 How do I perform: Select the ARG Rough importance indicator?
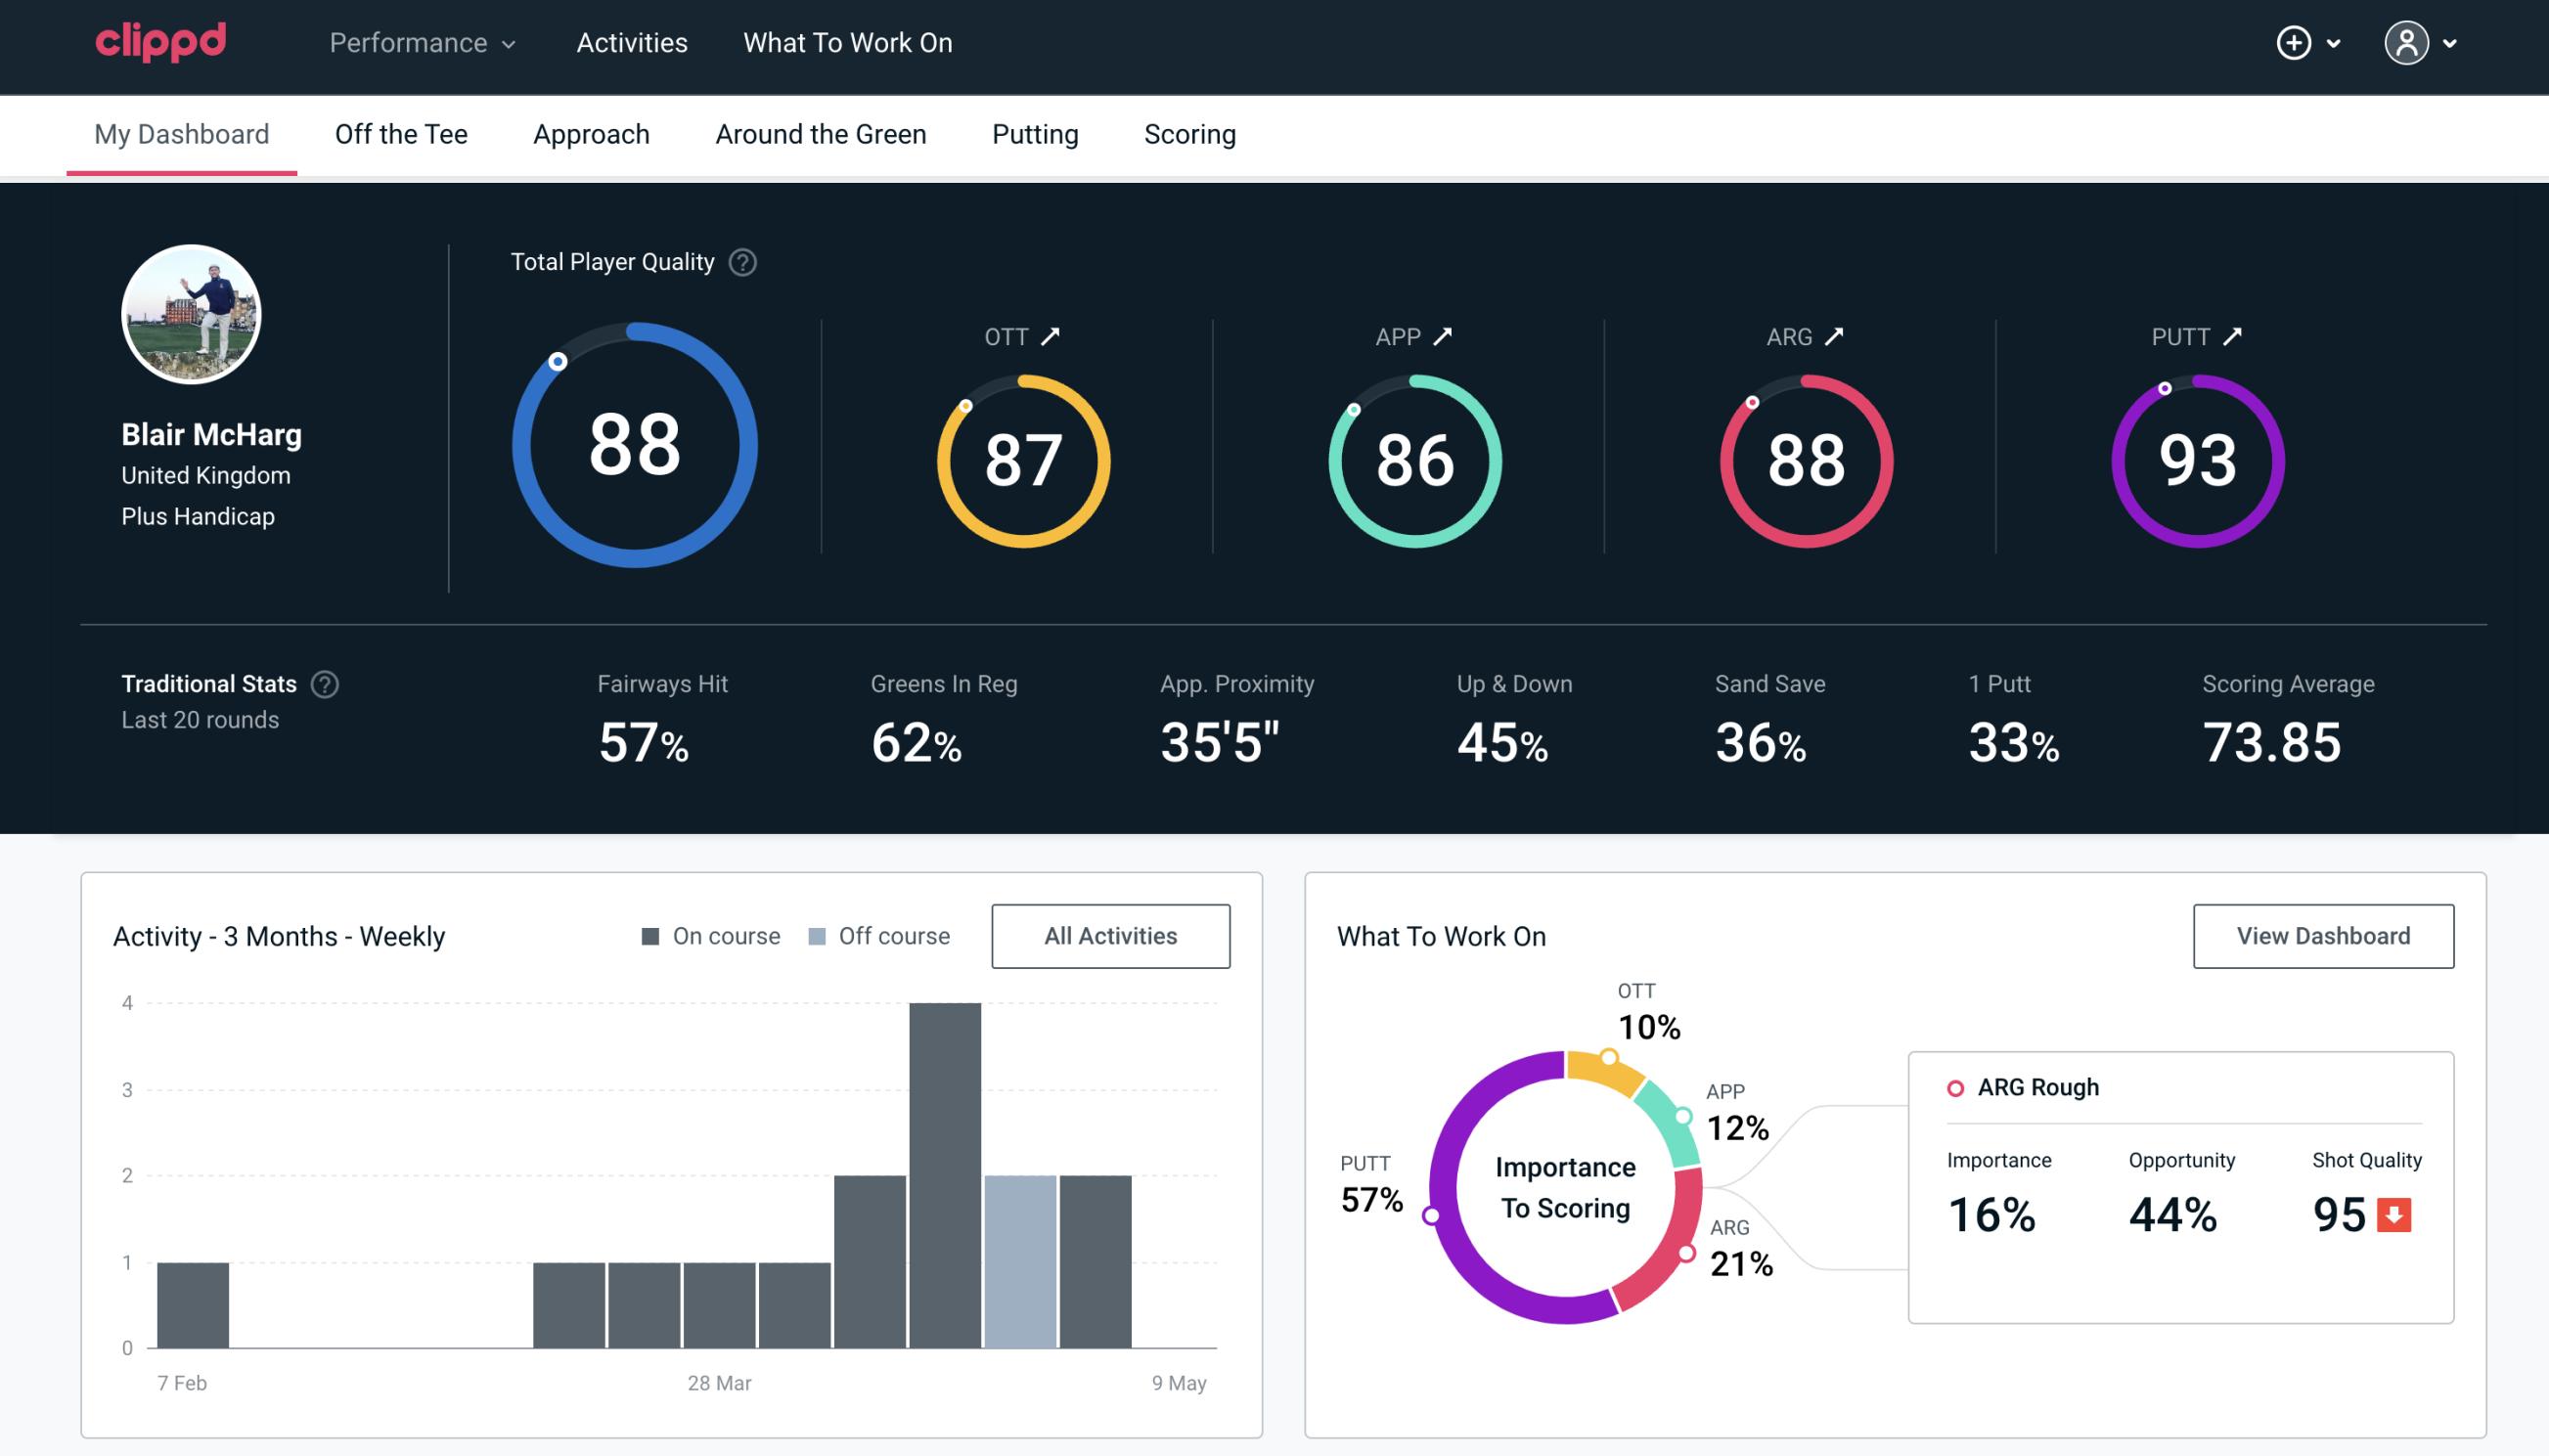click(x=1995, y=1210)
